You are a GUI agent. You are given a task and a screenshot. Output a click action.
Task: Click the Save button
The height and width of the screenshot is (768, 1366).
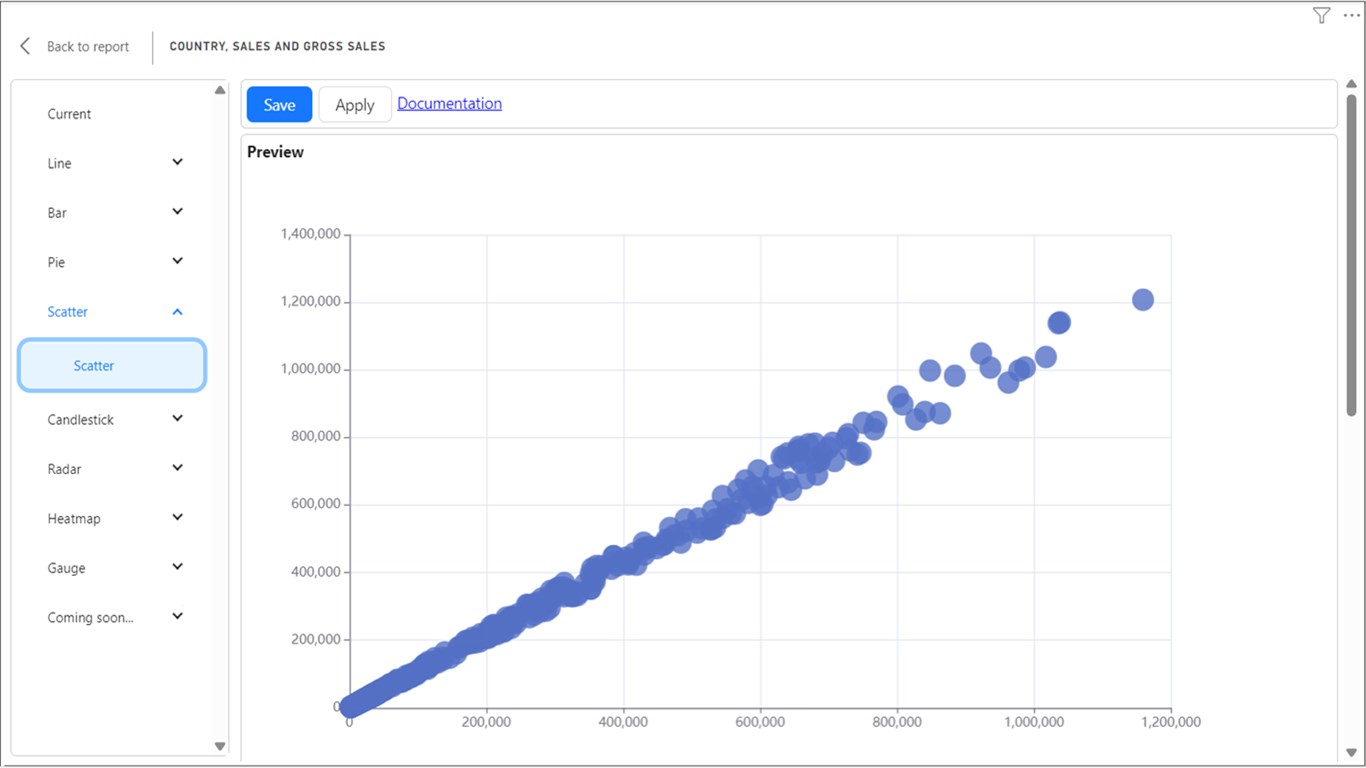(279, 105)
